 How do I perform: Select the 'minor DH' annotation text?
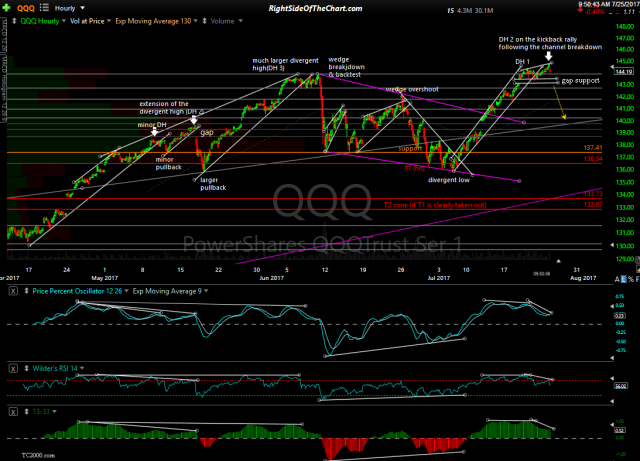[x=152, y=125]
